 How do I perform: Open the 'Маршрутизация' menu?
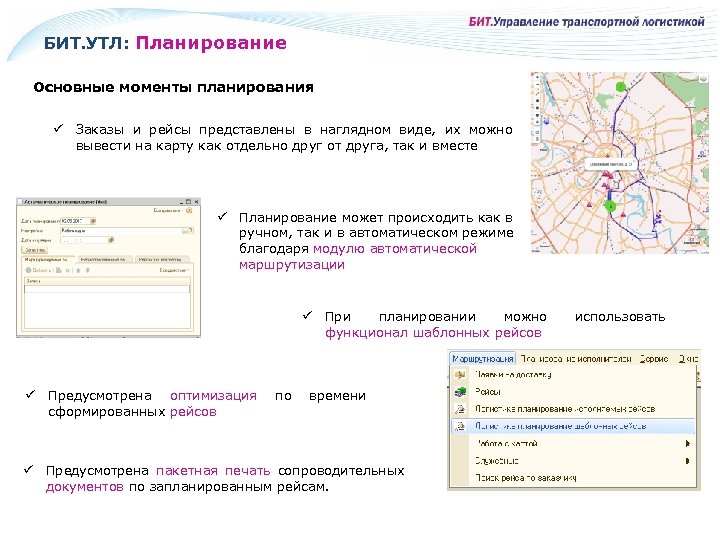click(483, 359)
